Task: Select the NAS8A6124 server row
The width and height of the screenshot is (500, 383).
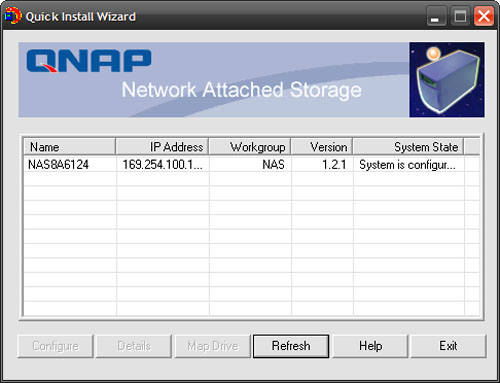Action: [x=252, y=164]
